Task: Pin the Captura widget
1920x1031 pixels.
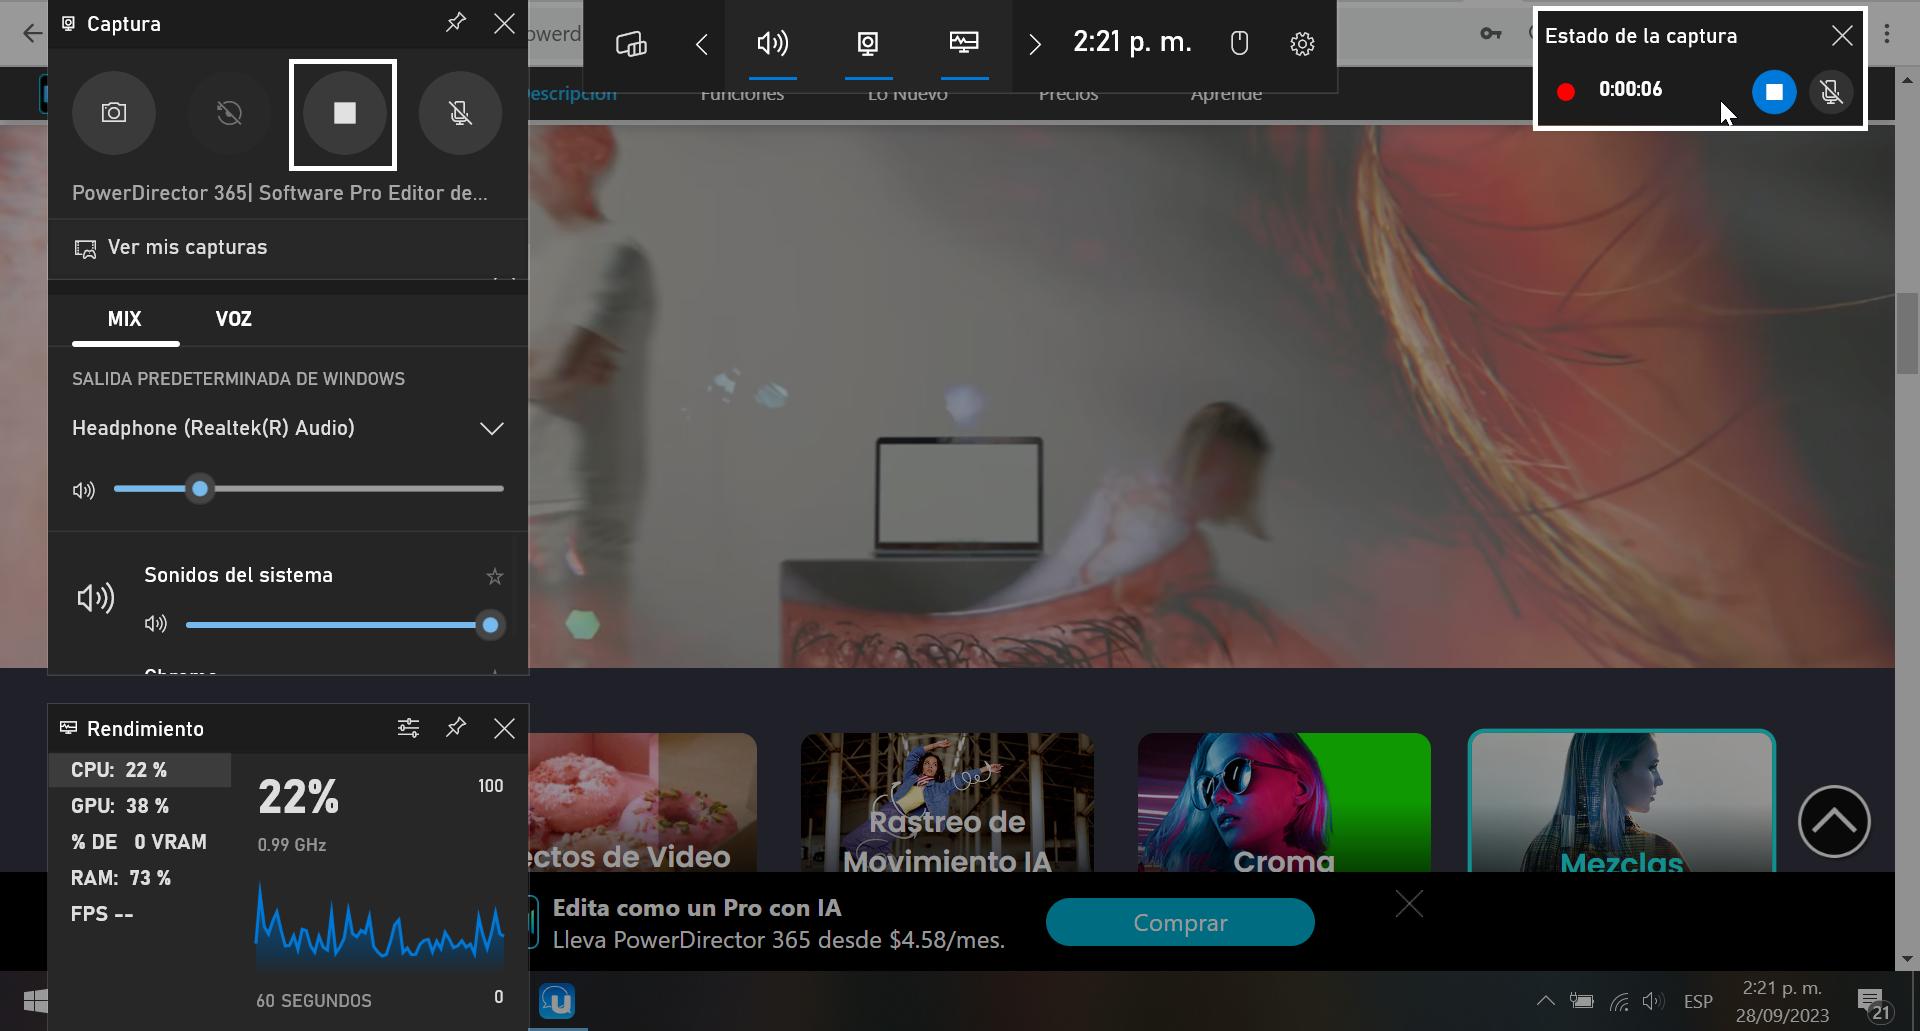Action: point(456,22)
